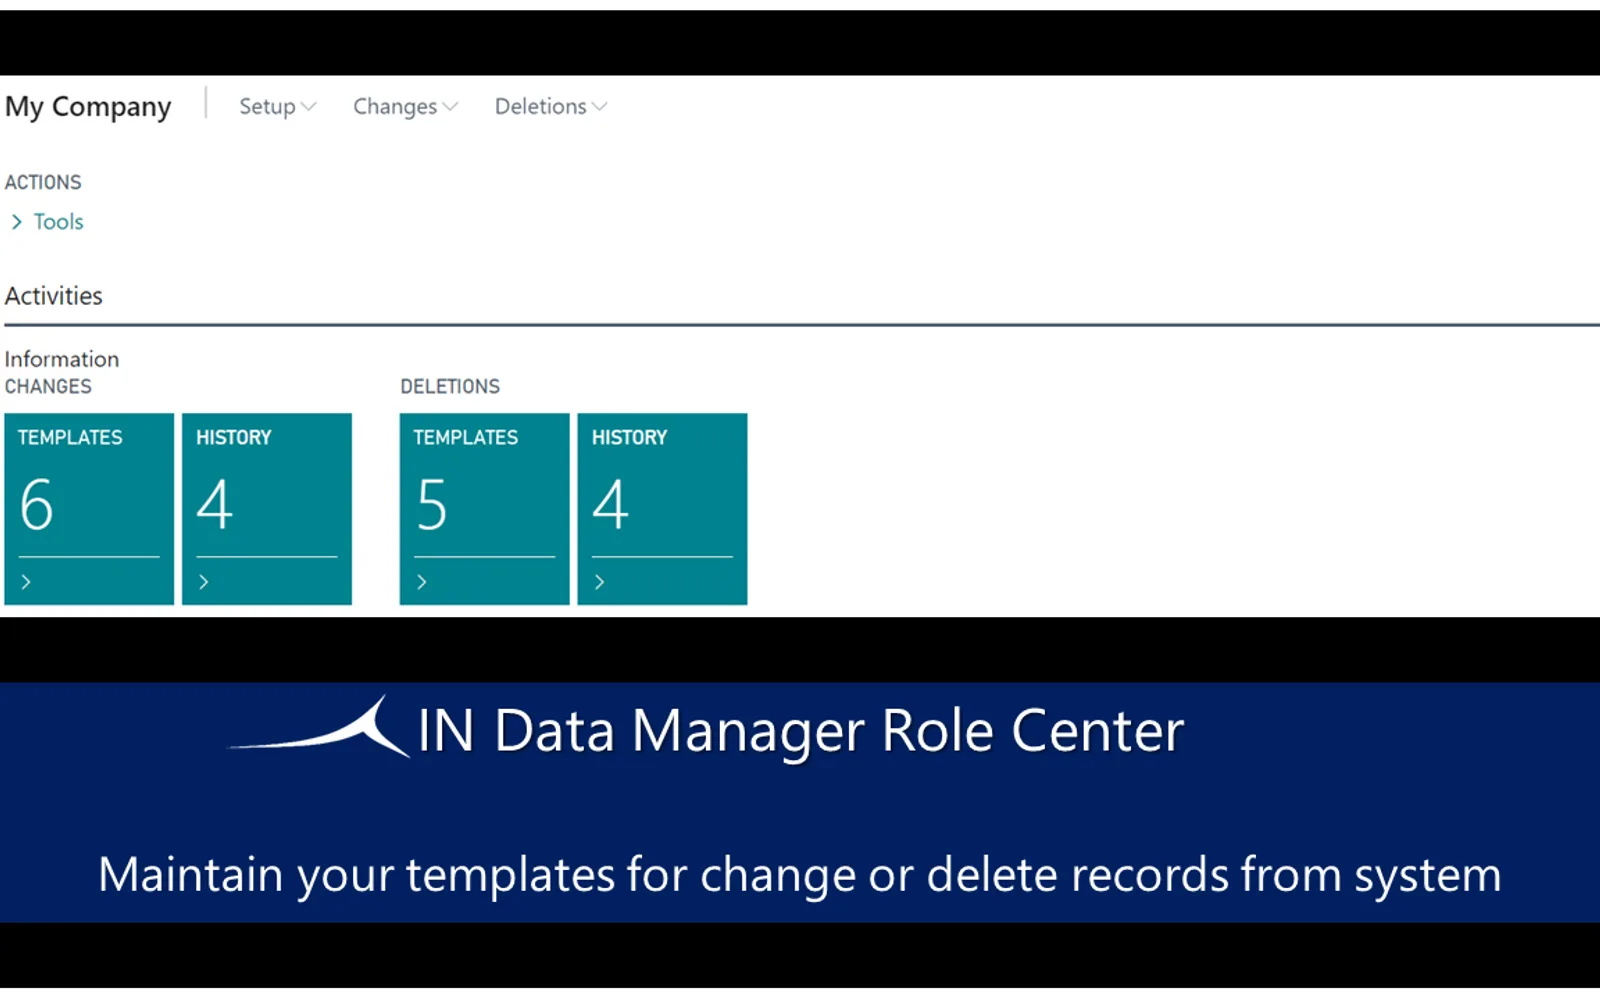1600x1000 pixels.
Task: Open the Setup dropdown menu
Action: point(277,106)
